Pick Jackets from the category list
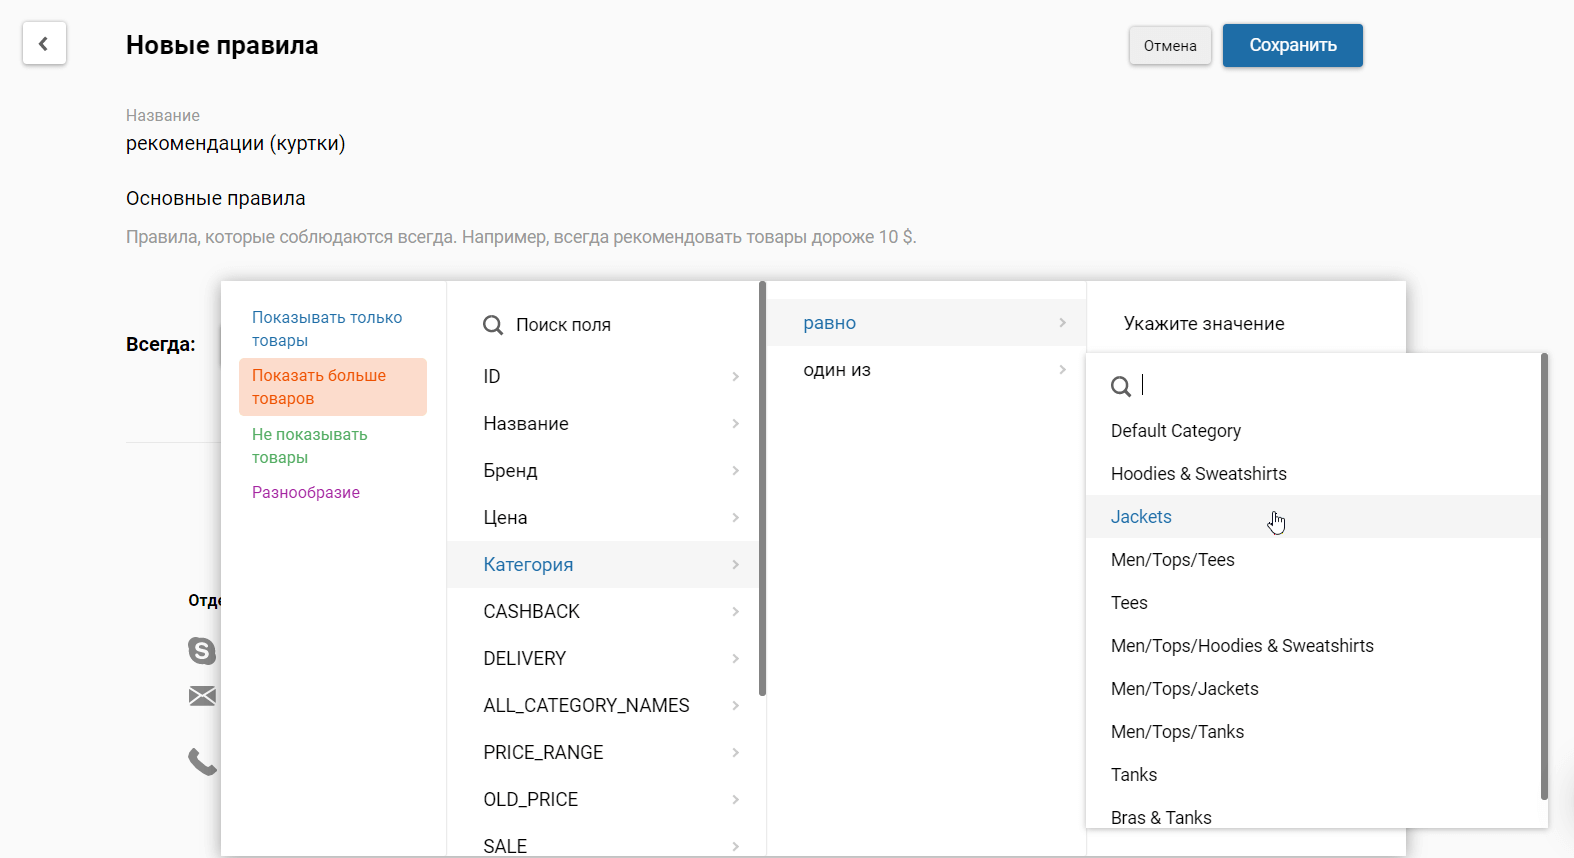Viewport: 1574px width, 858px height. [x=1141, y=517]
